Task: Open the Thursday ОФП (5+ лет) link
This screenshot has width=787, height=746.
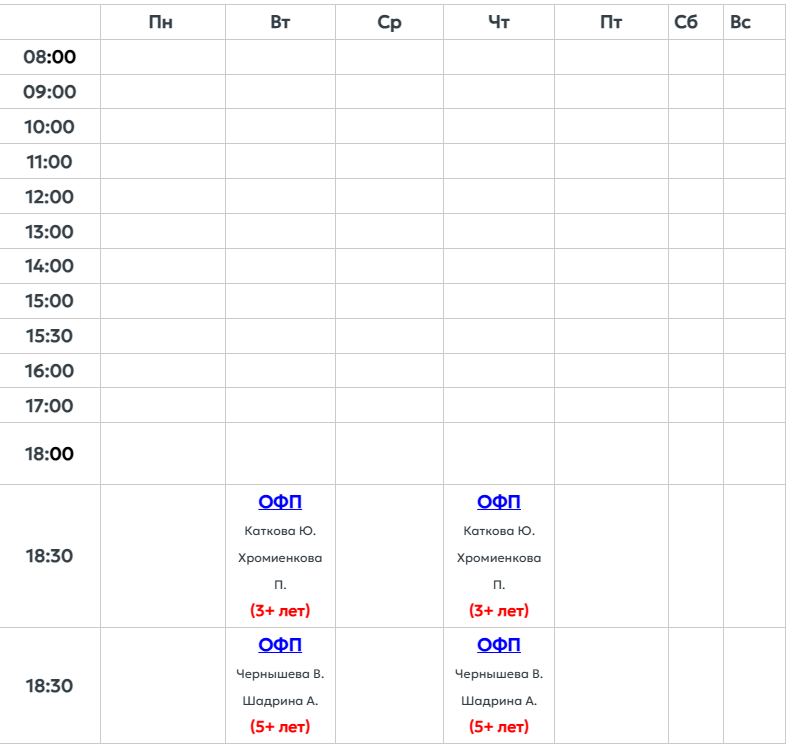Action: tap(499, 645)
